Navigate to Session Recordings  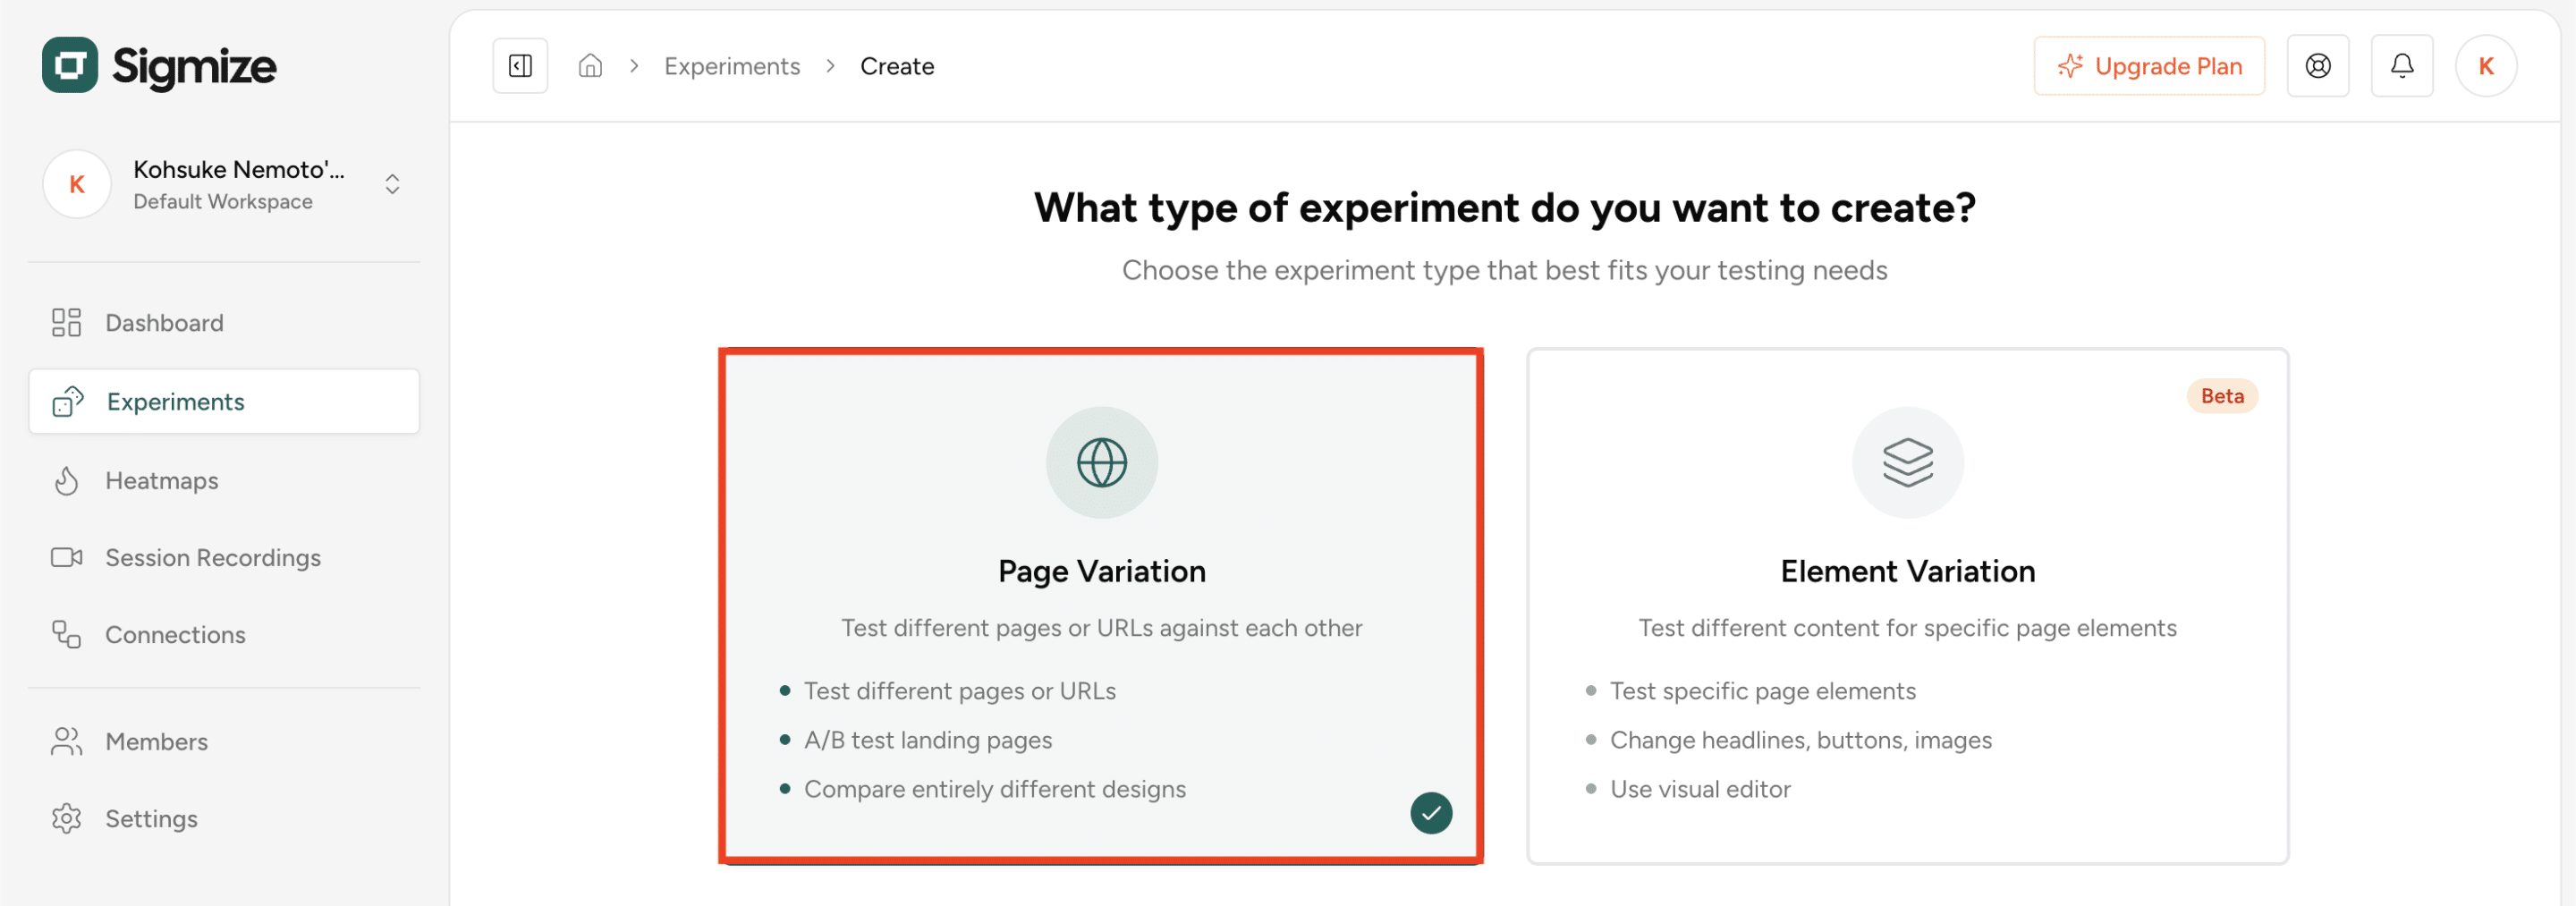[212, 558]
